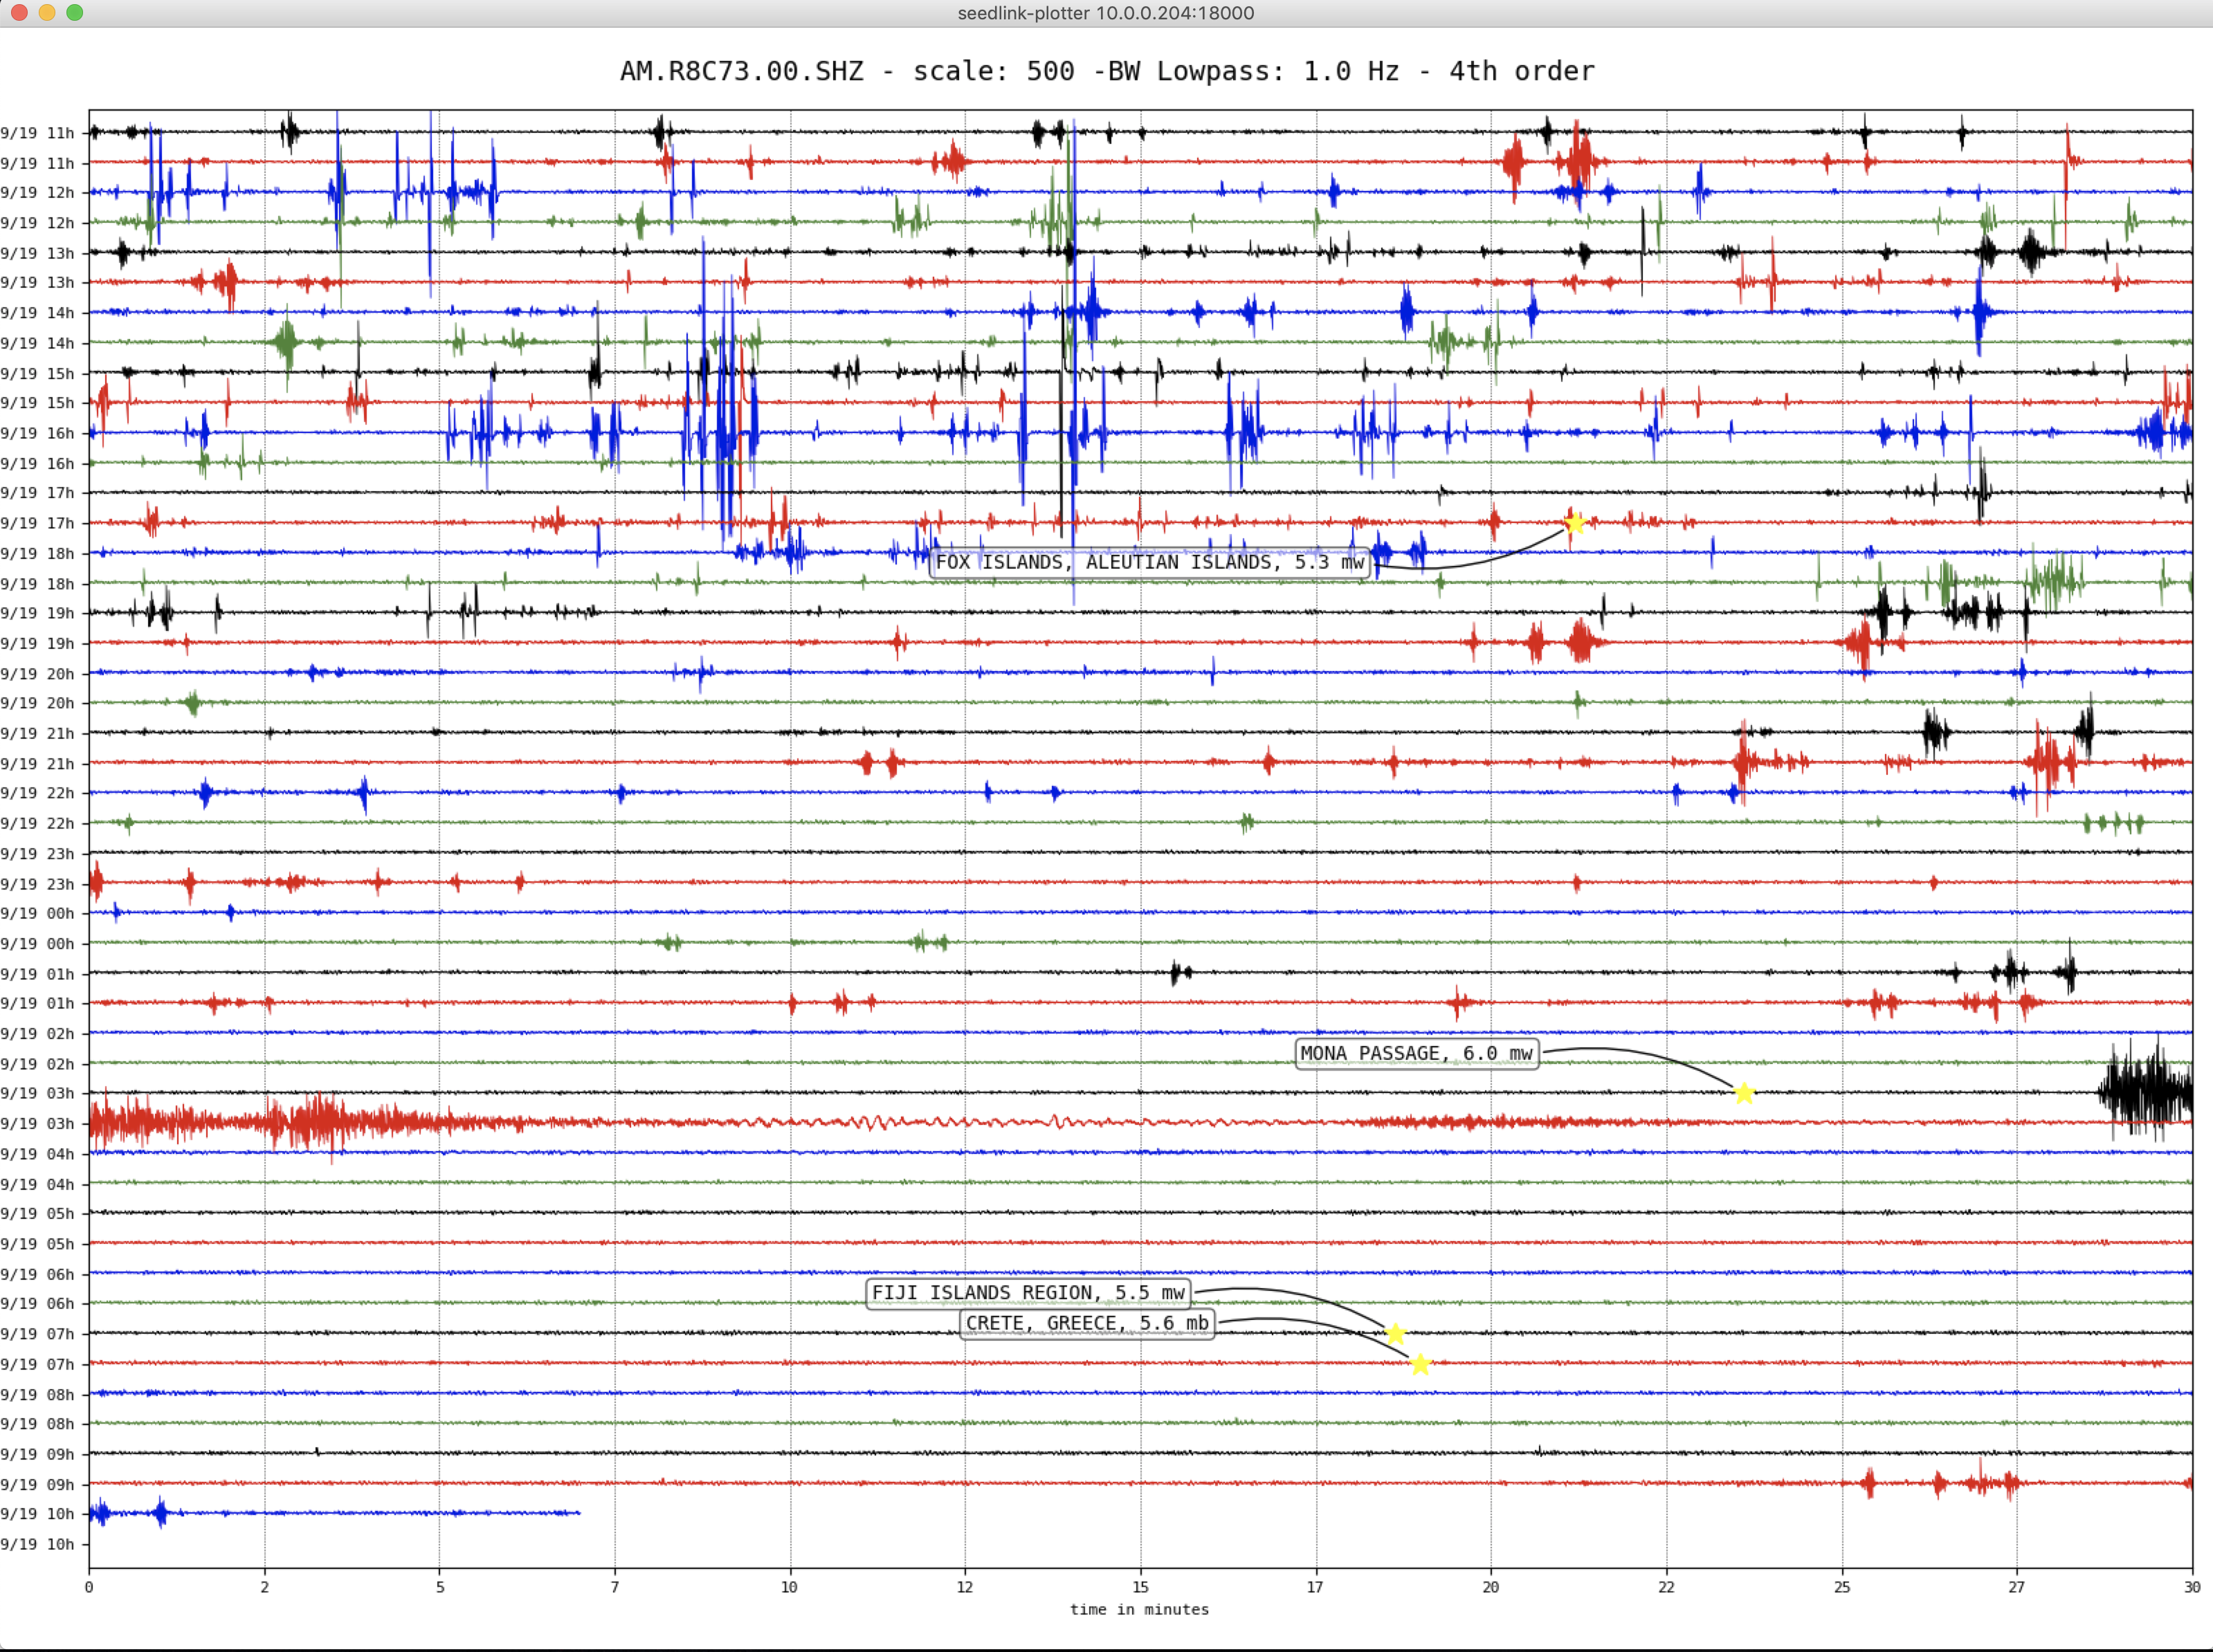Click the green '9/19 00h' row label
Viewport: 2213px width, 1652px height.
[38, 943]
